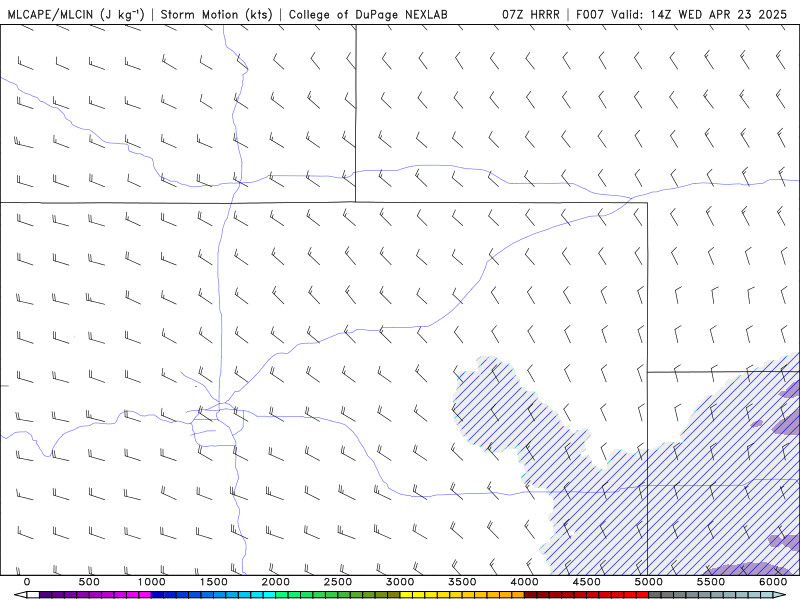This screenshot has height=600, width=800.
Task: Click the olive swatch just before 3000
Action: 394,594
